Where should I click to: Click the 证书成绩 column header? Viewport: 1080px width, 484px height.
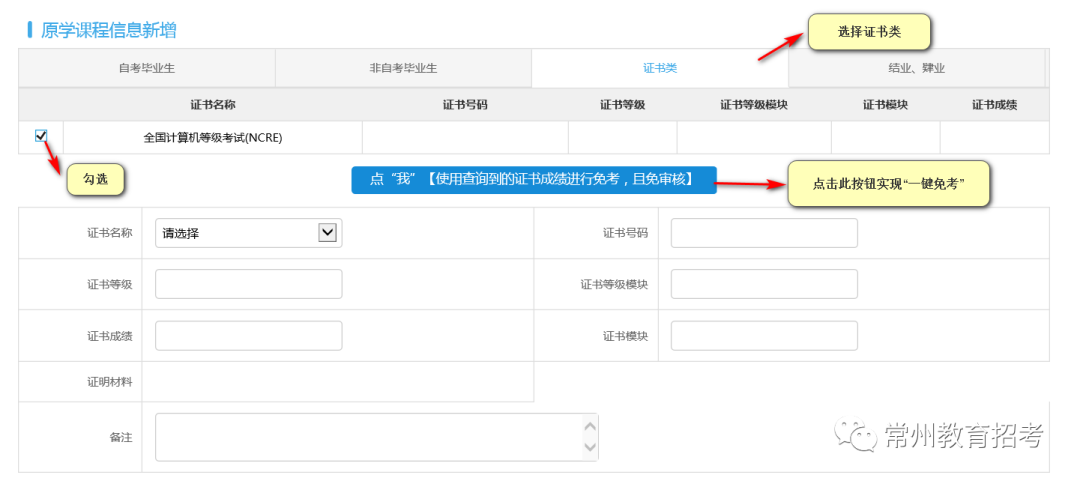point(995,105)
